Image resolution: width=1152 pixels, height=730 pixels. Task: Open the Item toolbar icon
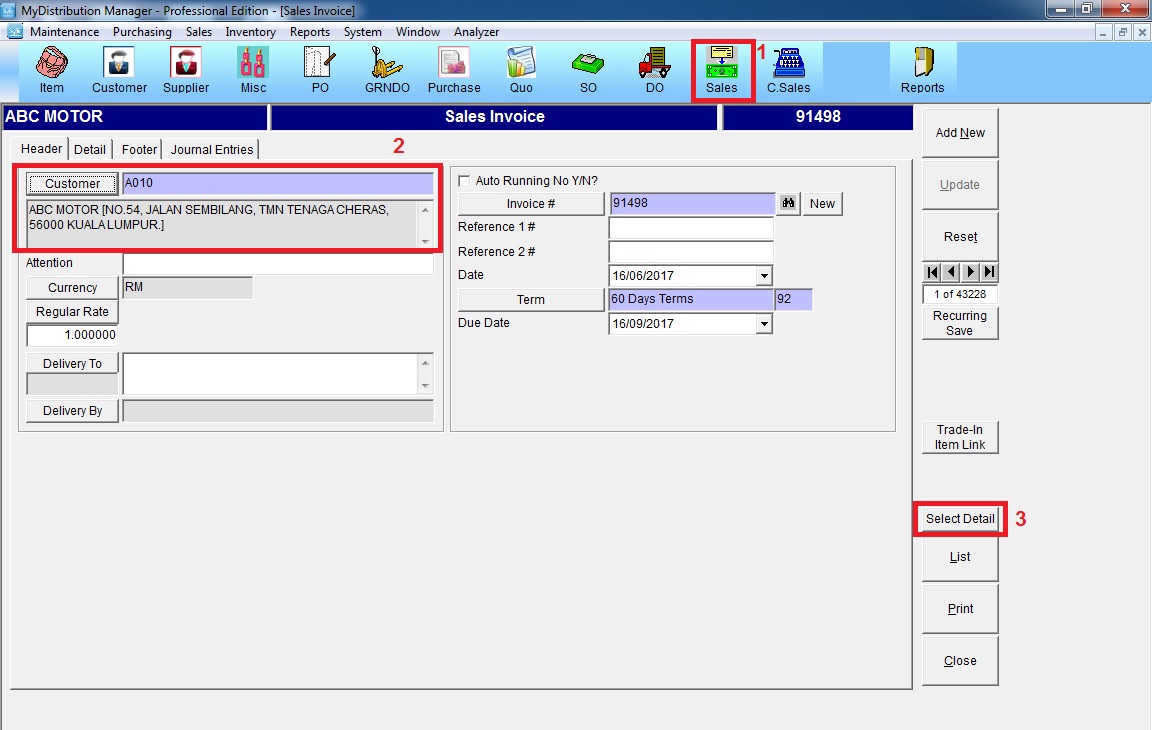tap(51, 70)
